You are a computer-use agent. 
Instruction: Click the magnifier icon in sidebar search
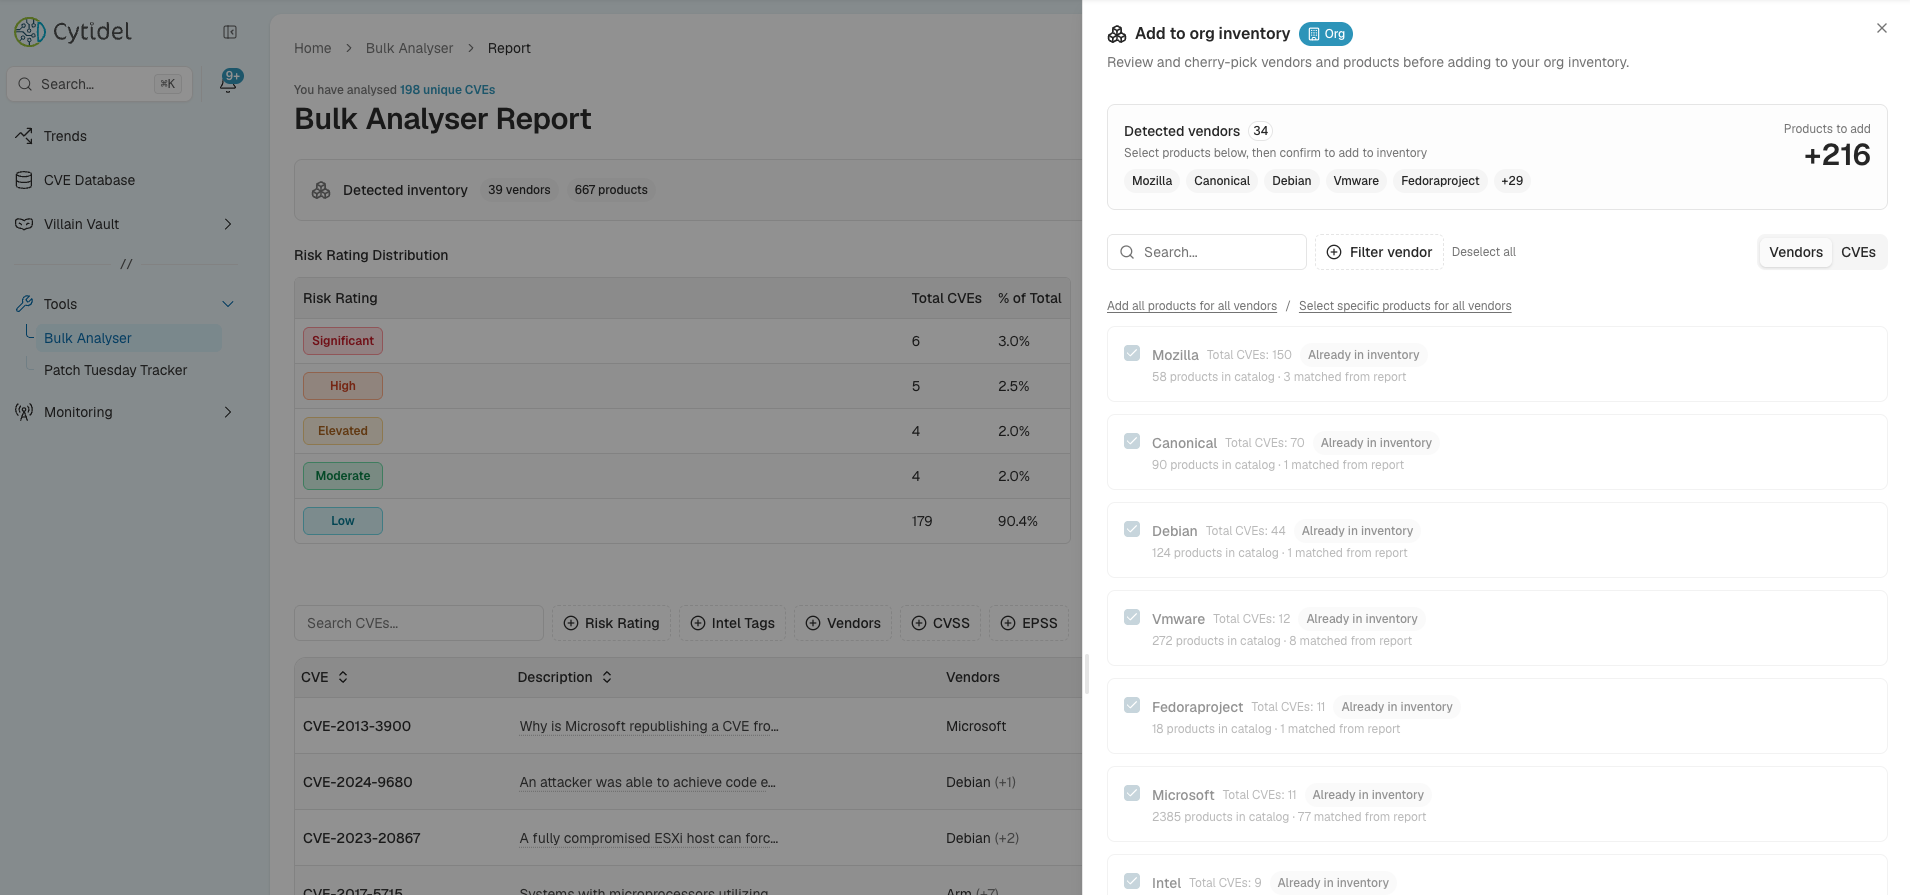pos(25,84)
